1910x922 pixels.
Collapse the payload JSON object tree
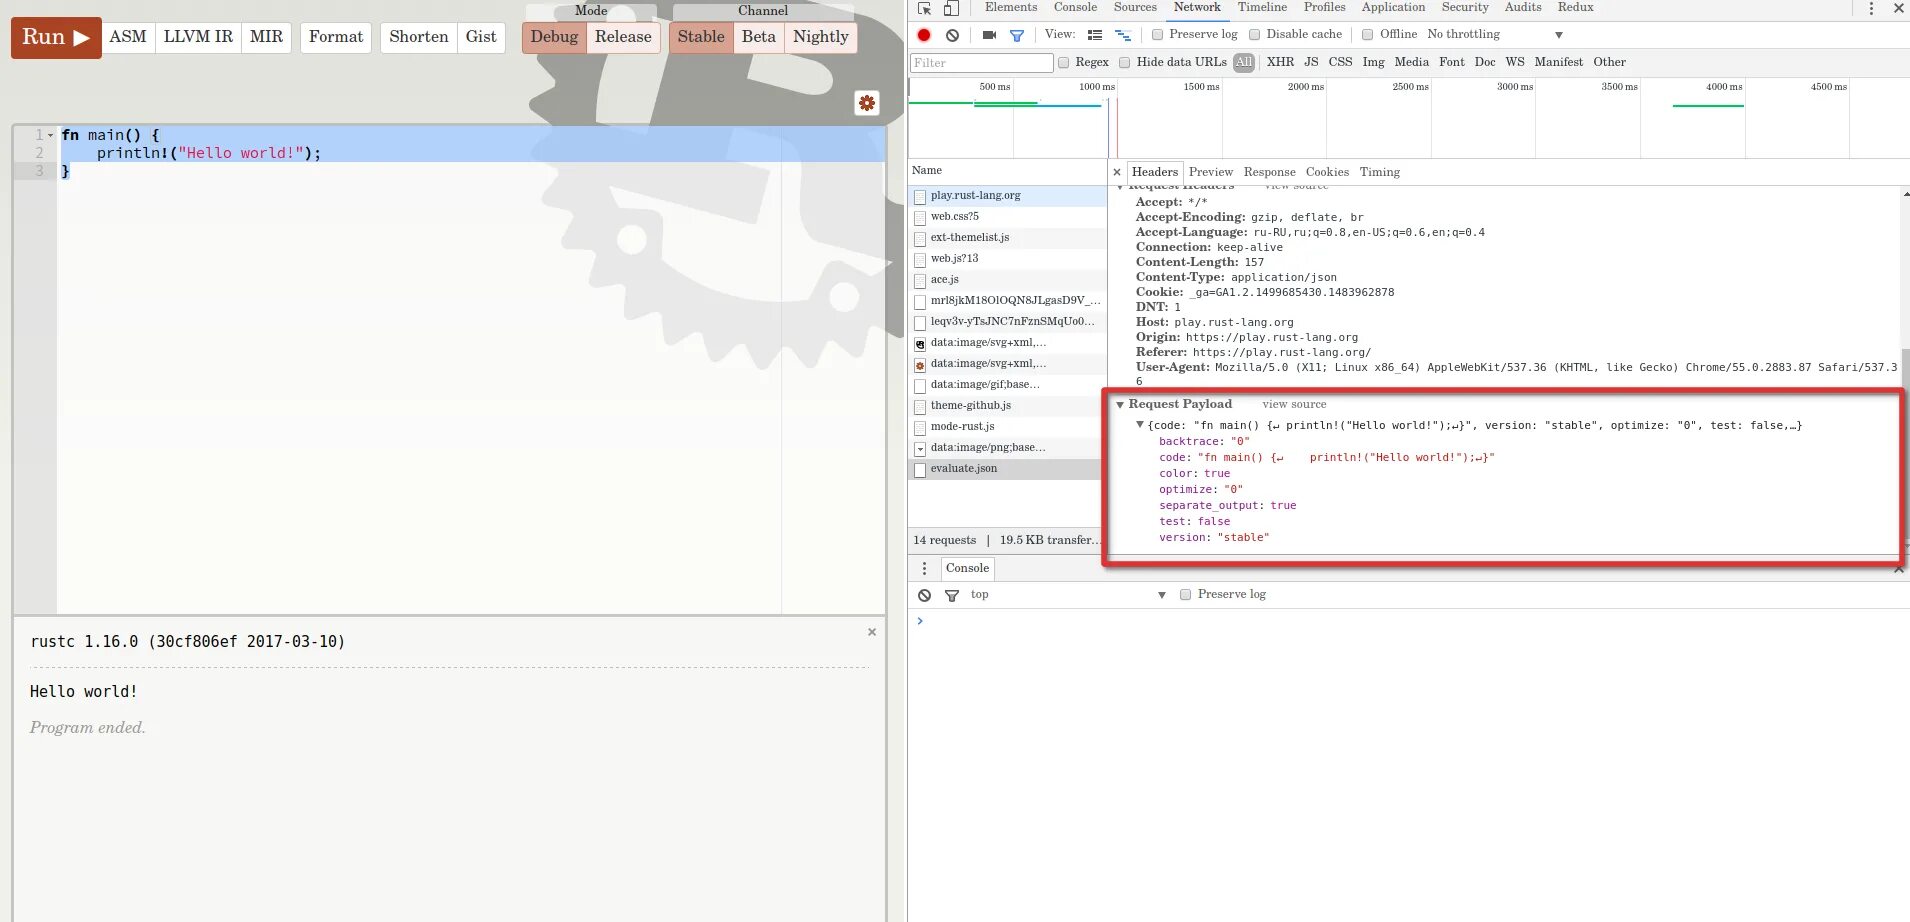(x=1139, y=425)
